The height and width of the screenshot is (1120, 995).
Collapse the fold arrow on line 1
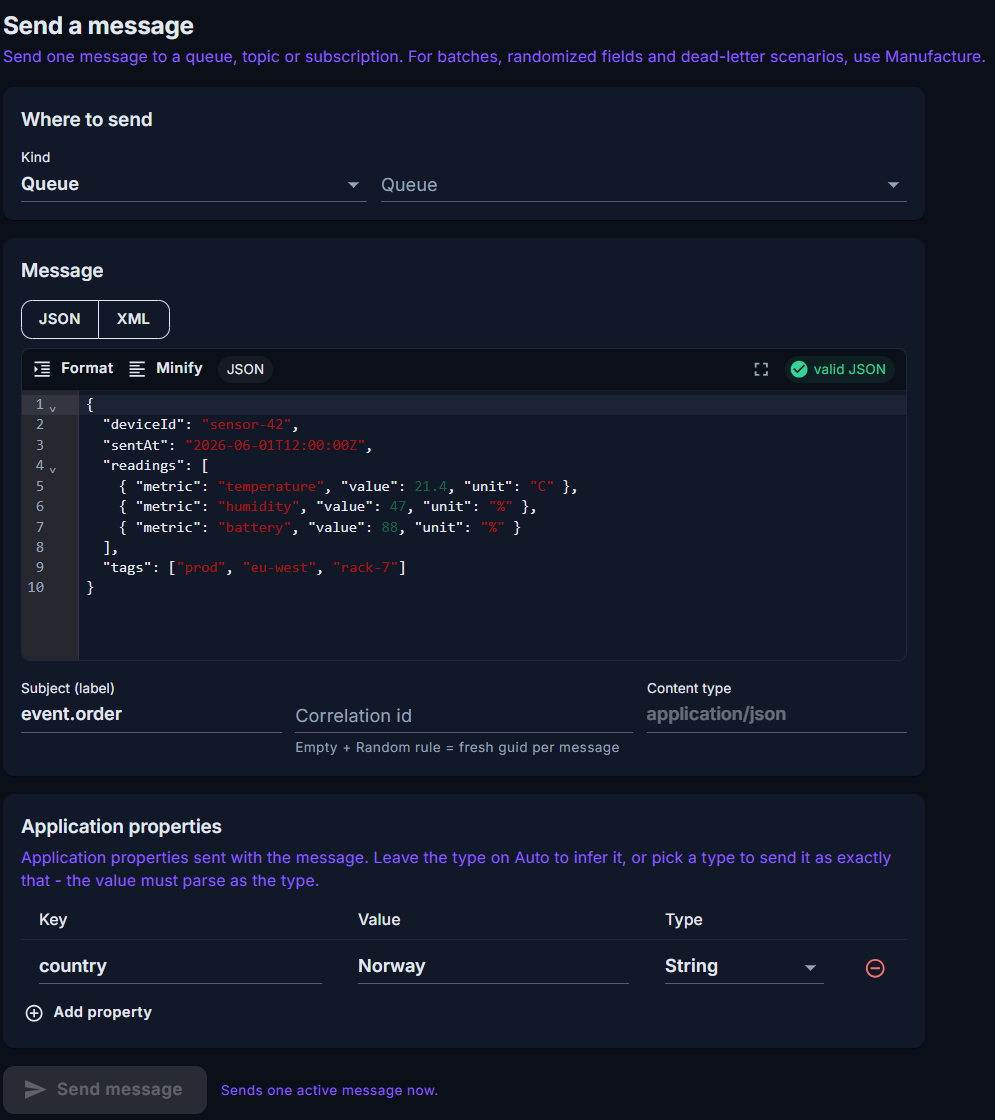[x=53, y=409]
